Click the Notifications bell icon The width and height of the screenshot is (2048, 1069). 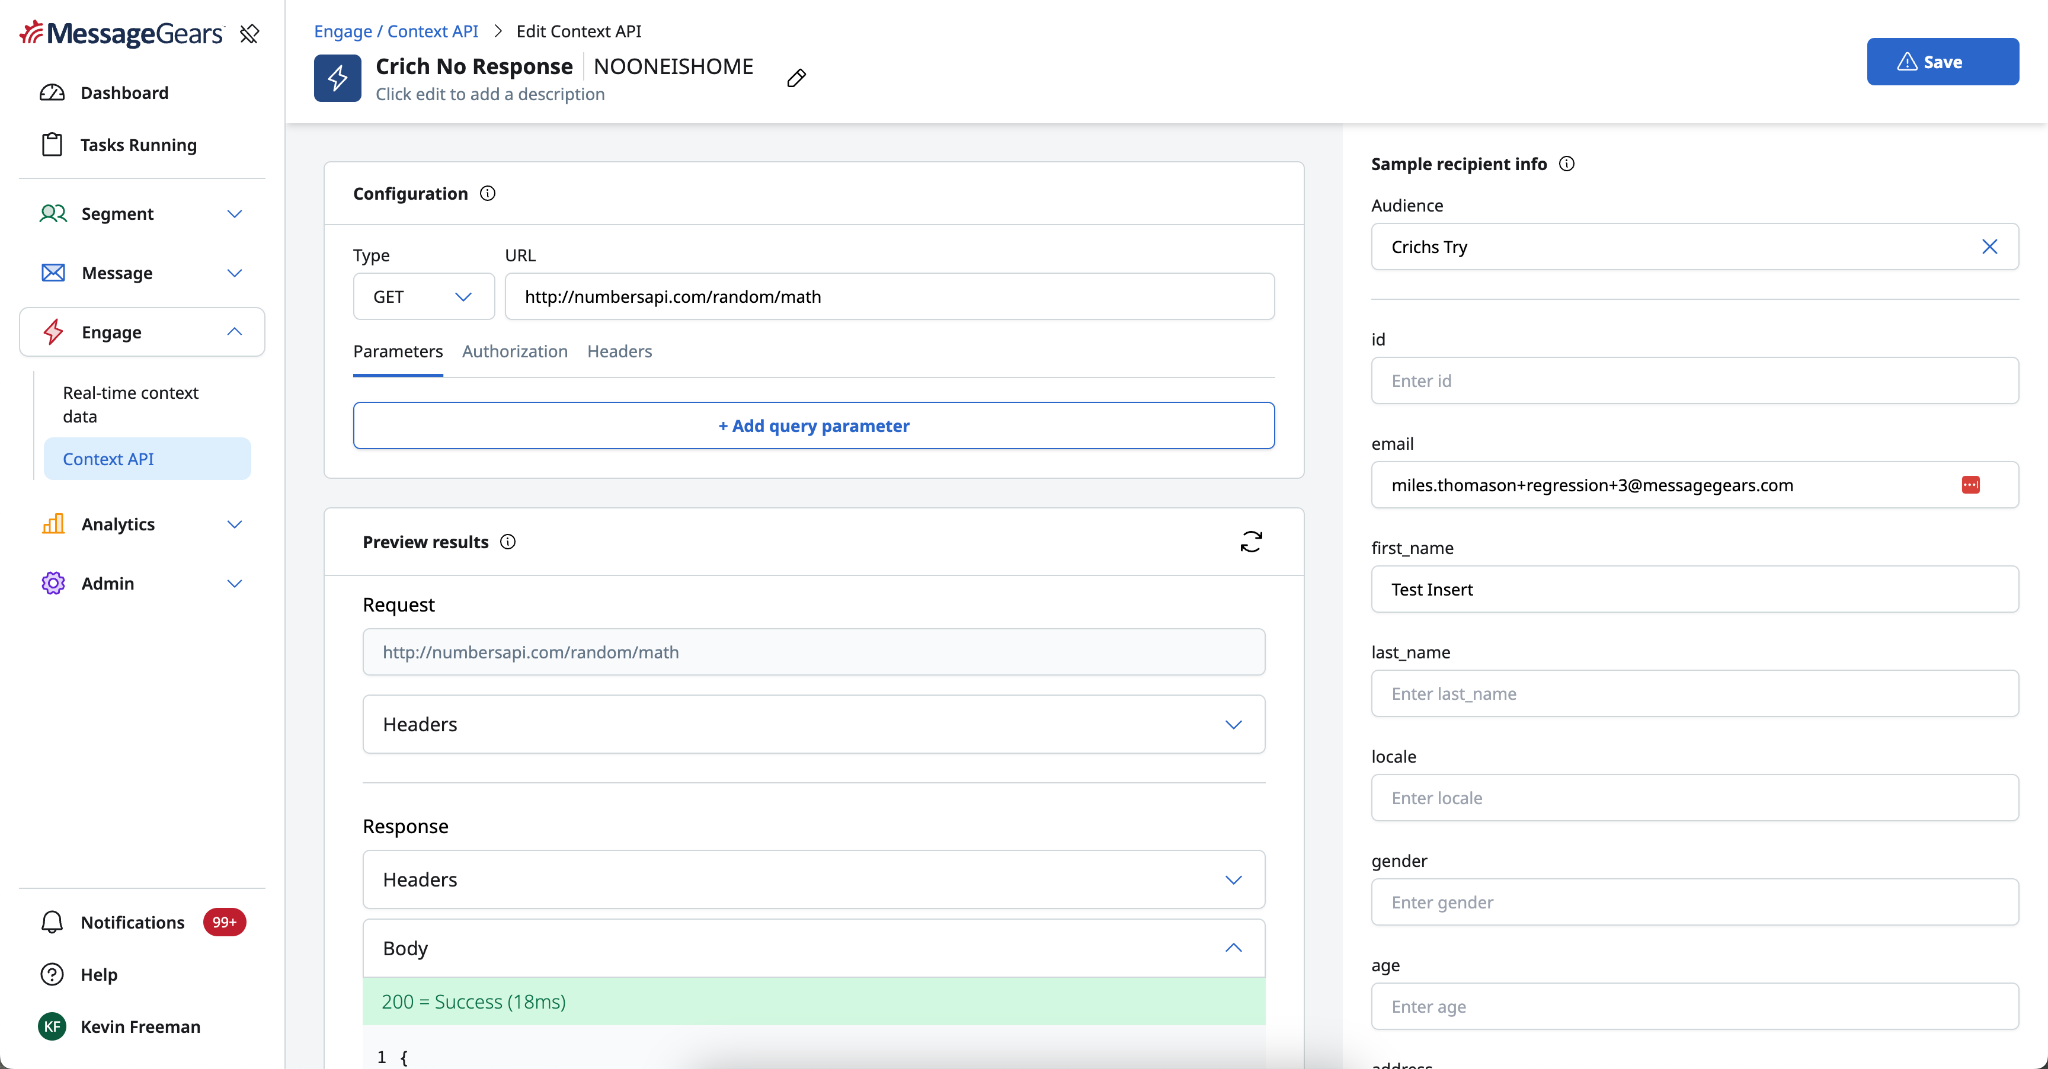tap(52, 922)
